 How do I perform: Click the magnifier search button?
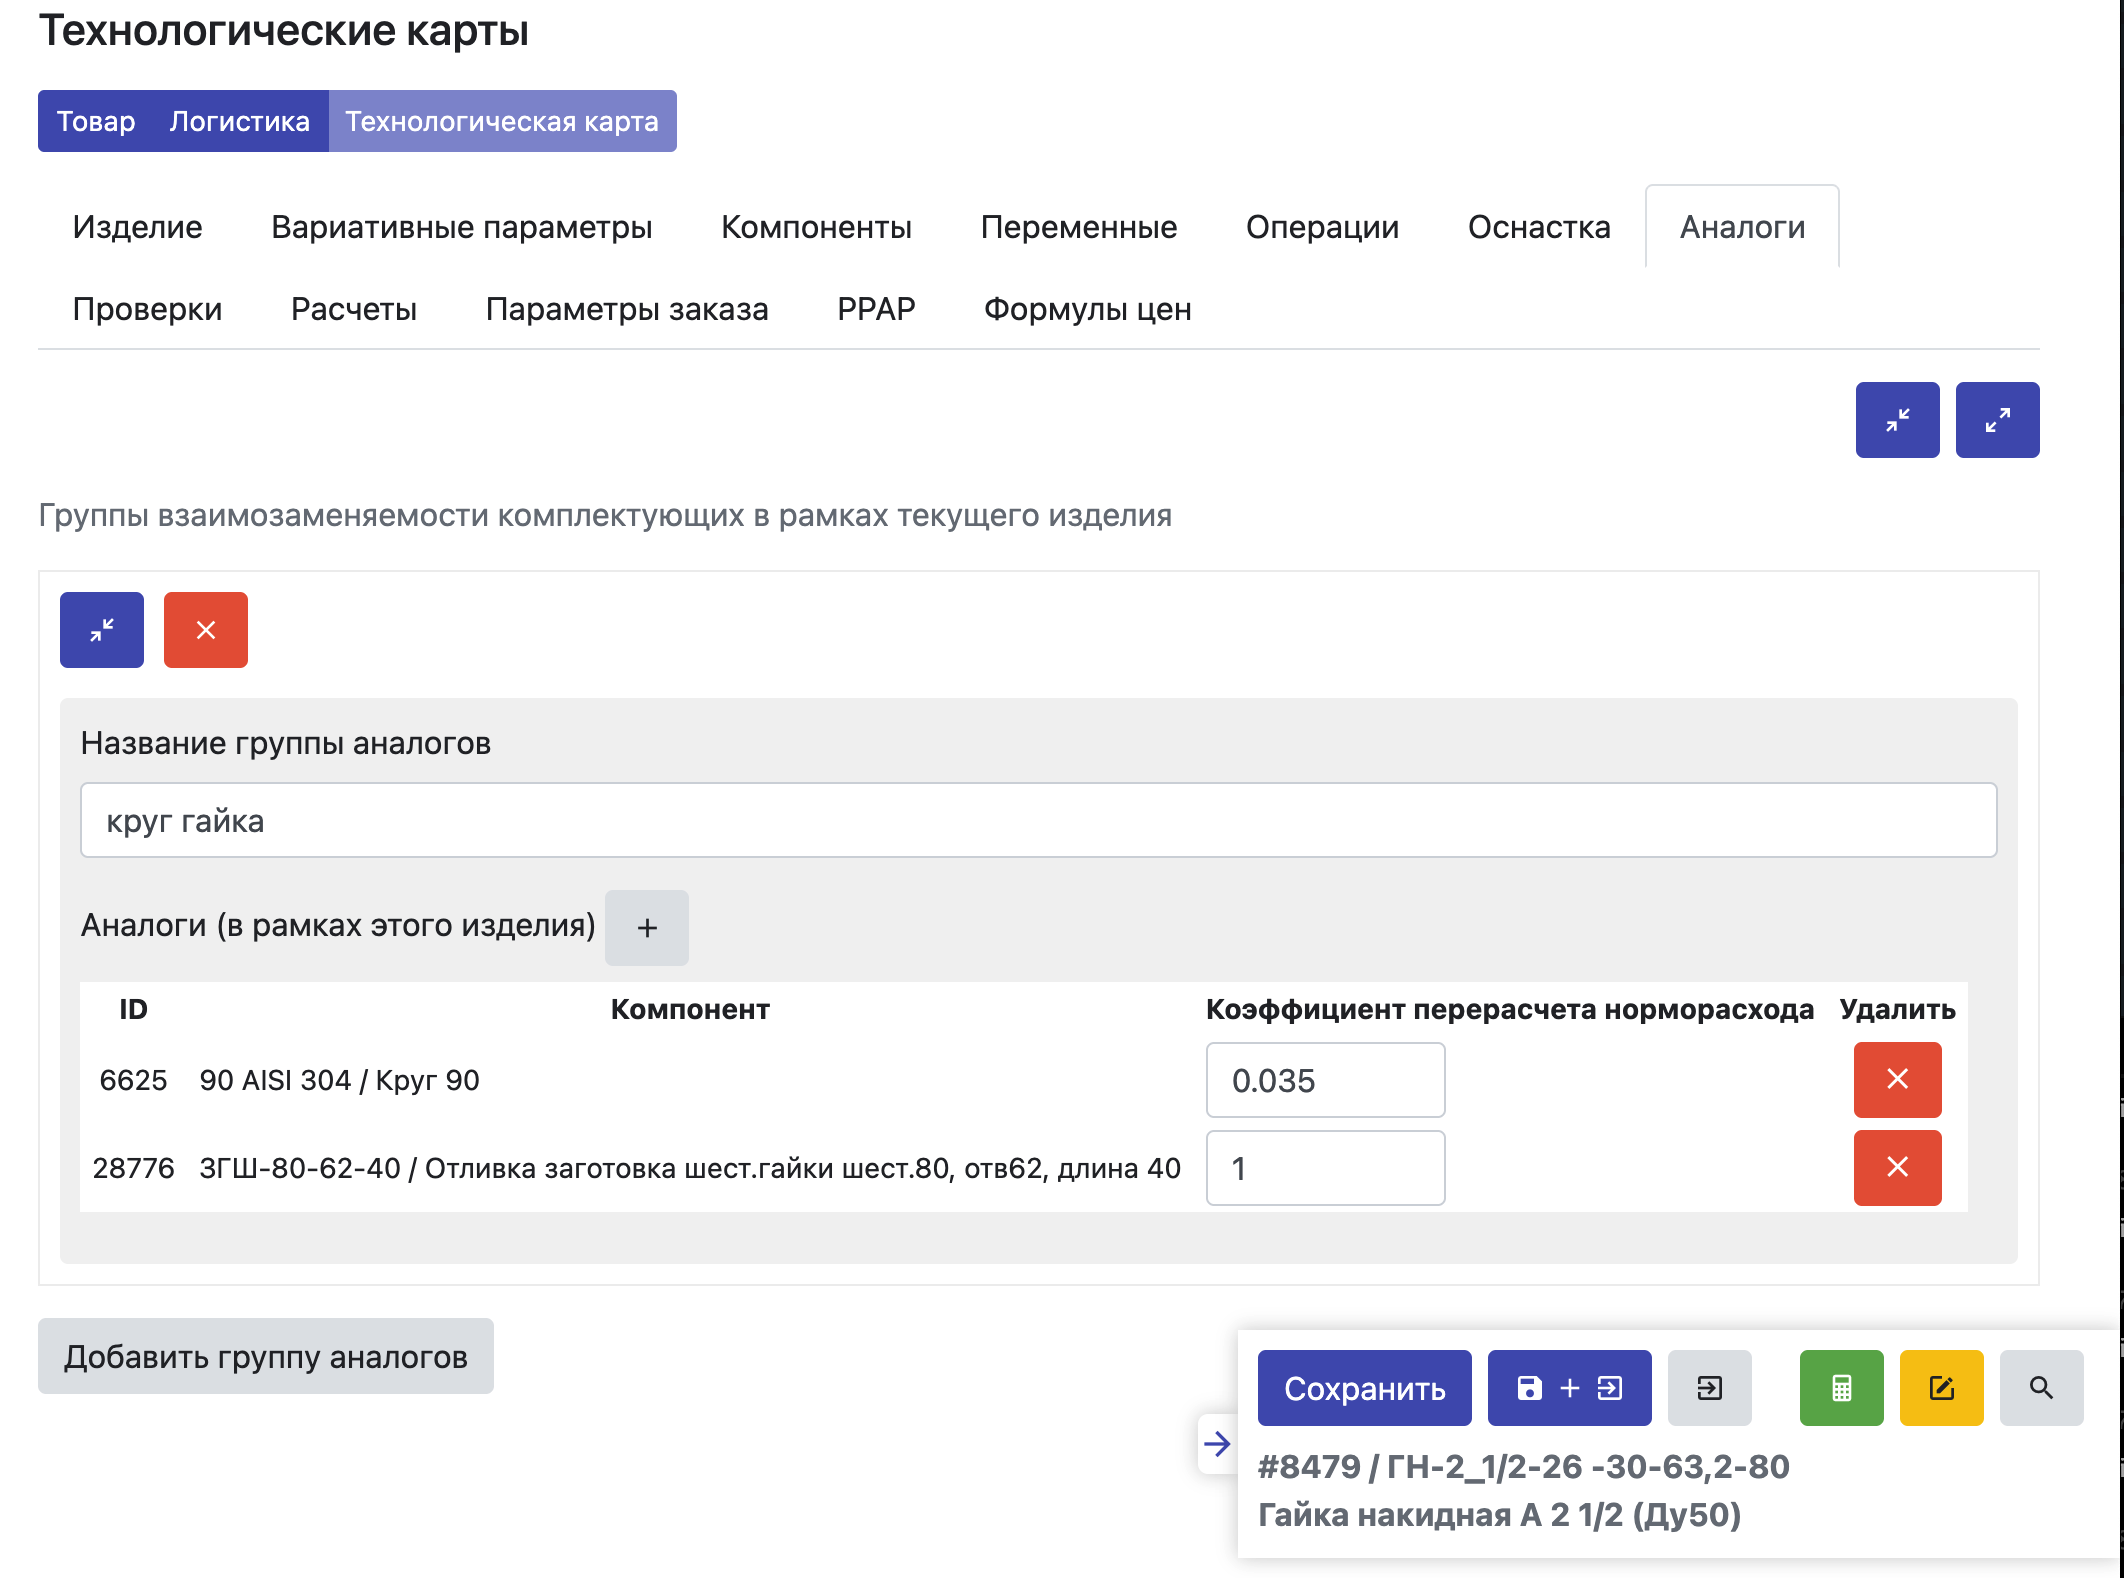click(x=2041, y=1388)
